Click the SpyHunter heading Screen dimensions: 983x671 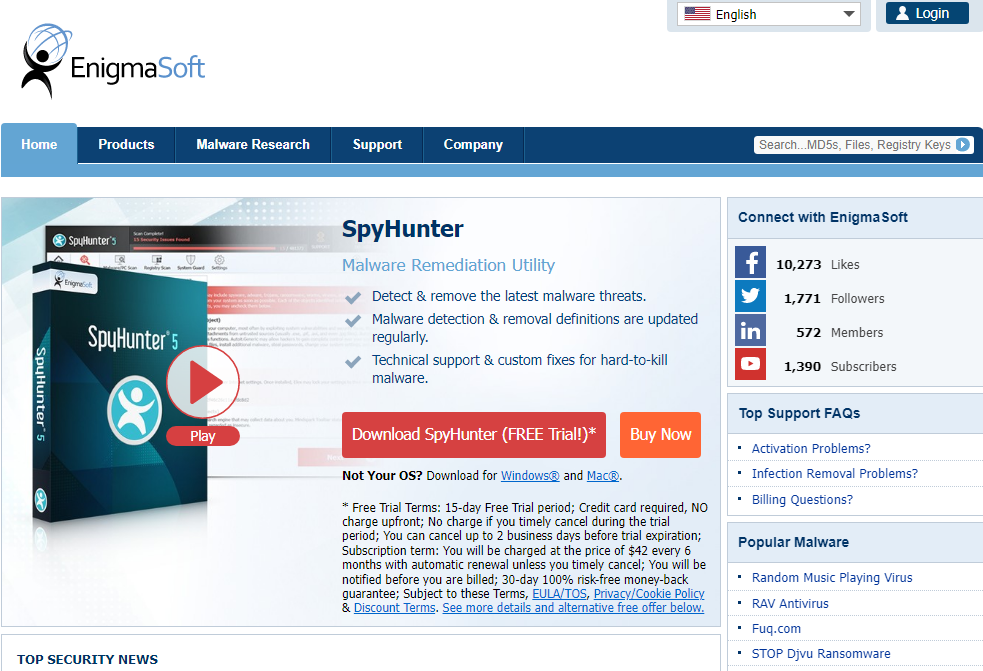point(402,229)
